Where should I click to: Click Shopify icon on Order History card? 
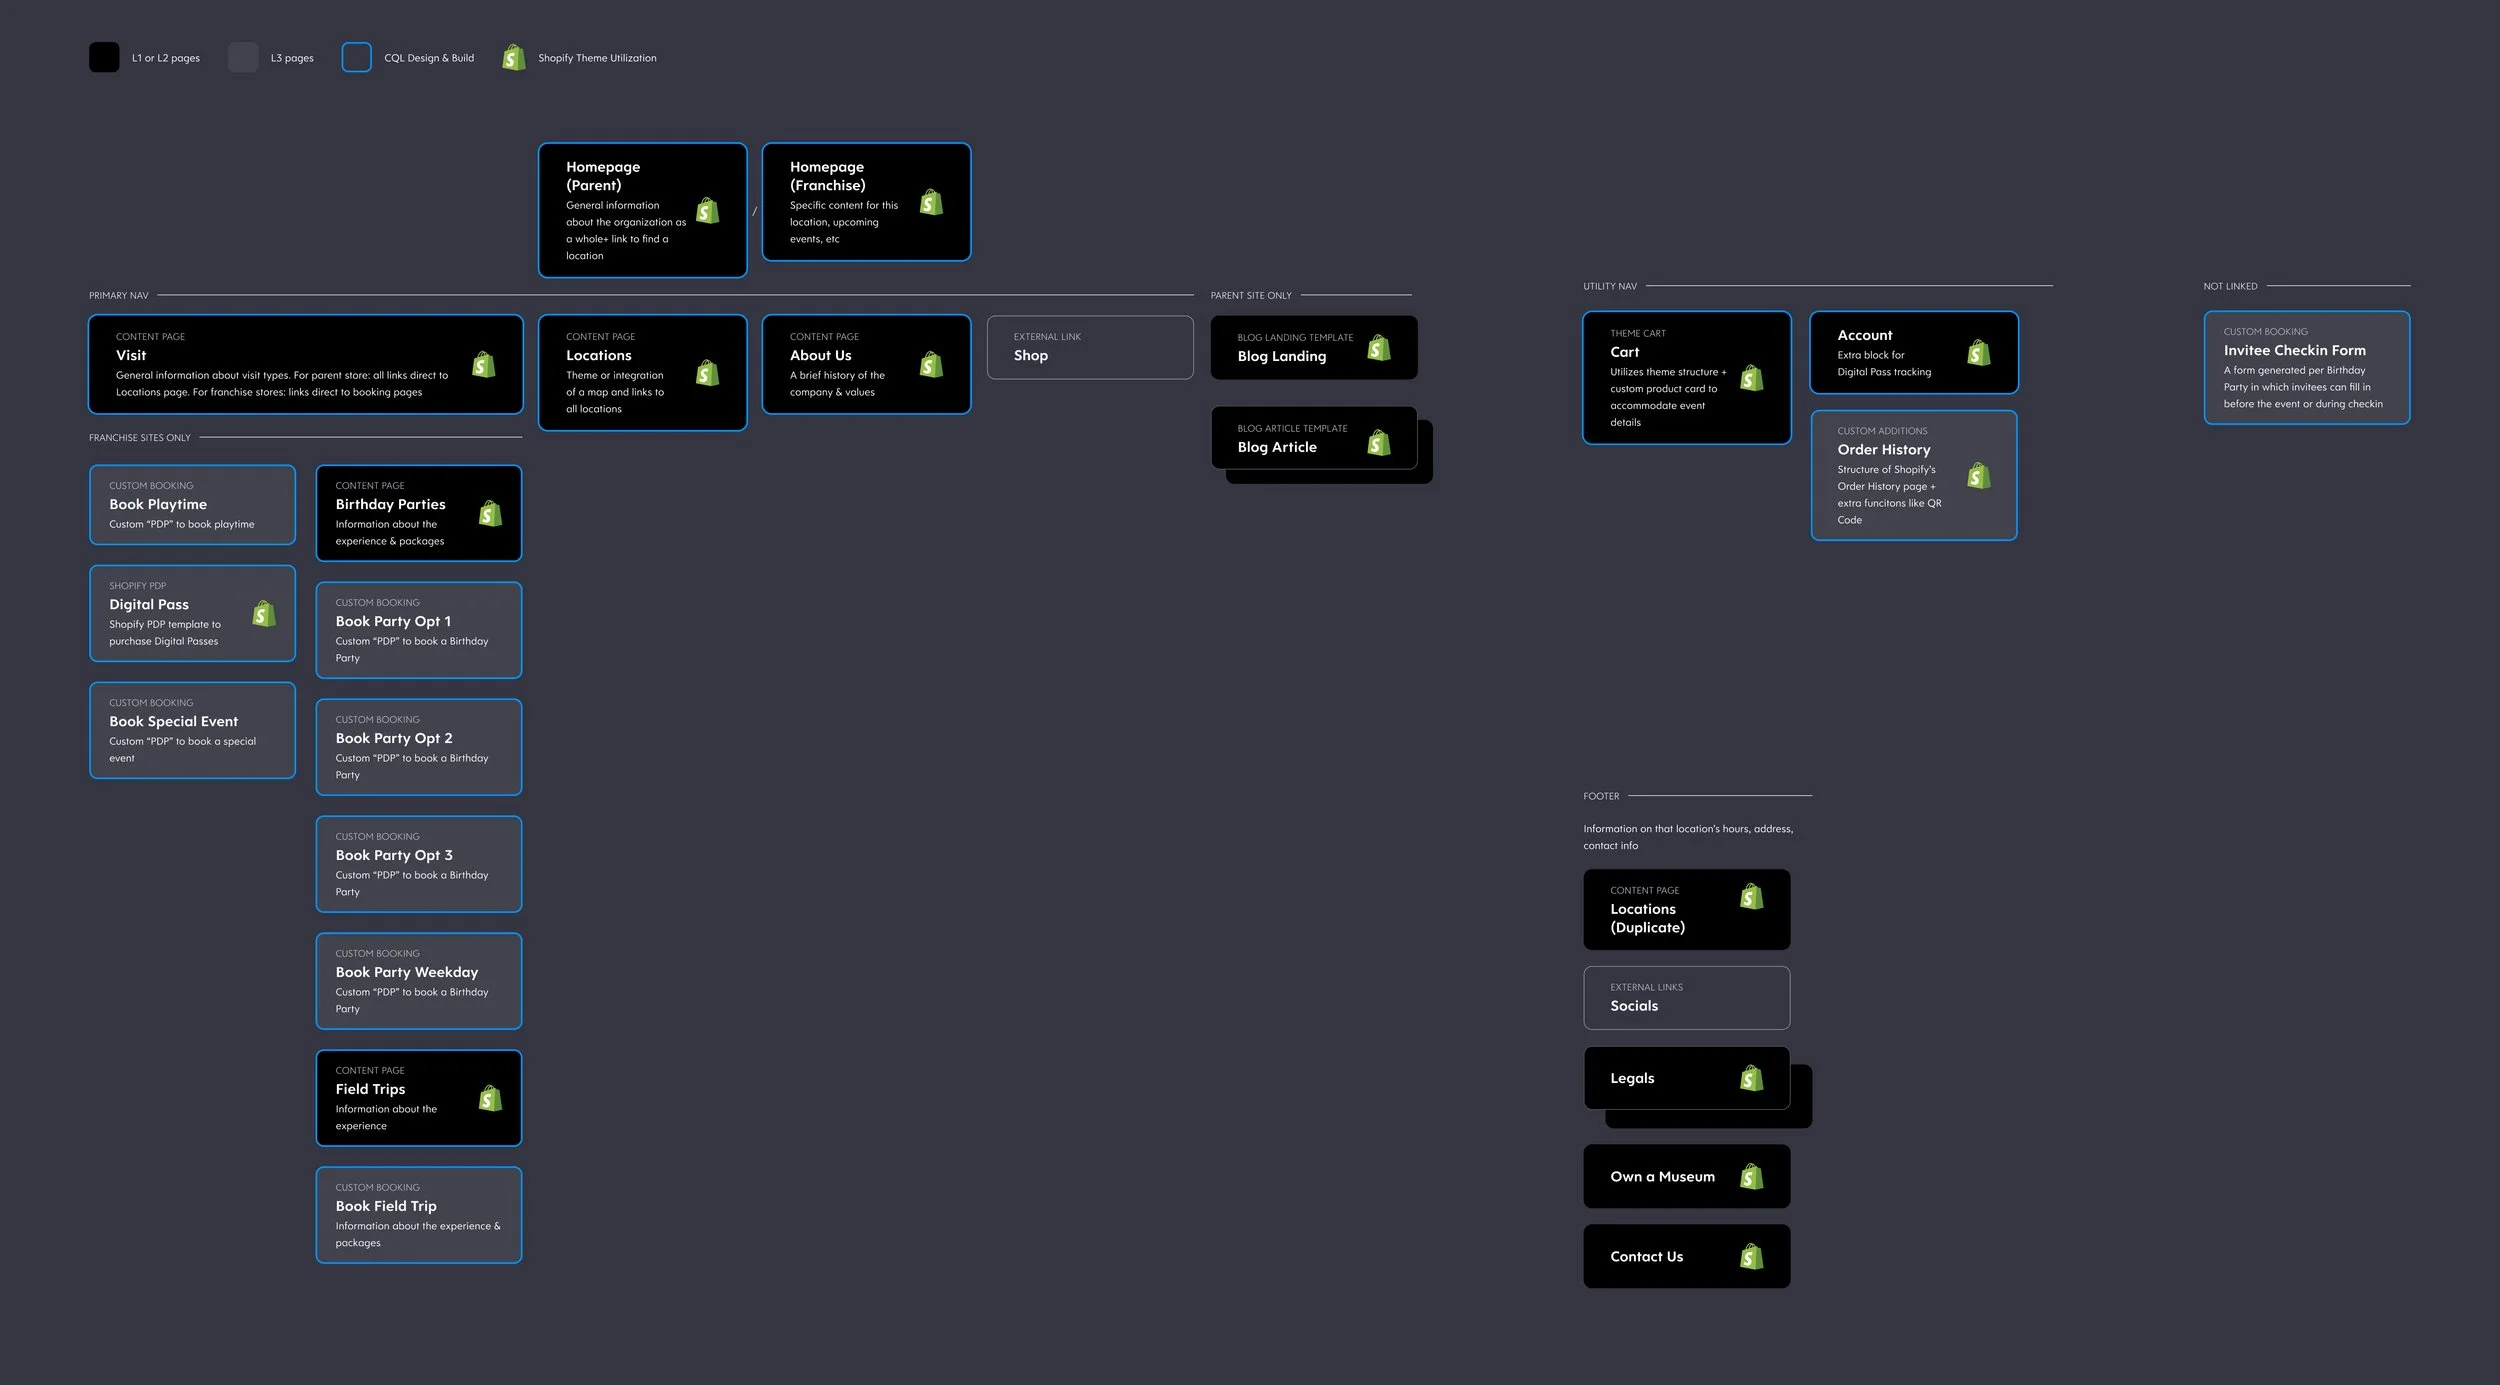click(1978, 475)
